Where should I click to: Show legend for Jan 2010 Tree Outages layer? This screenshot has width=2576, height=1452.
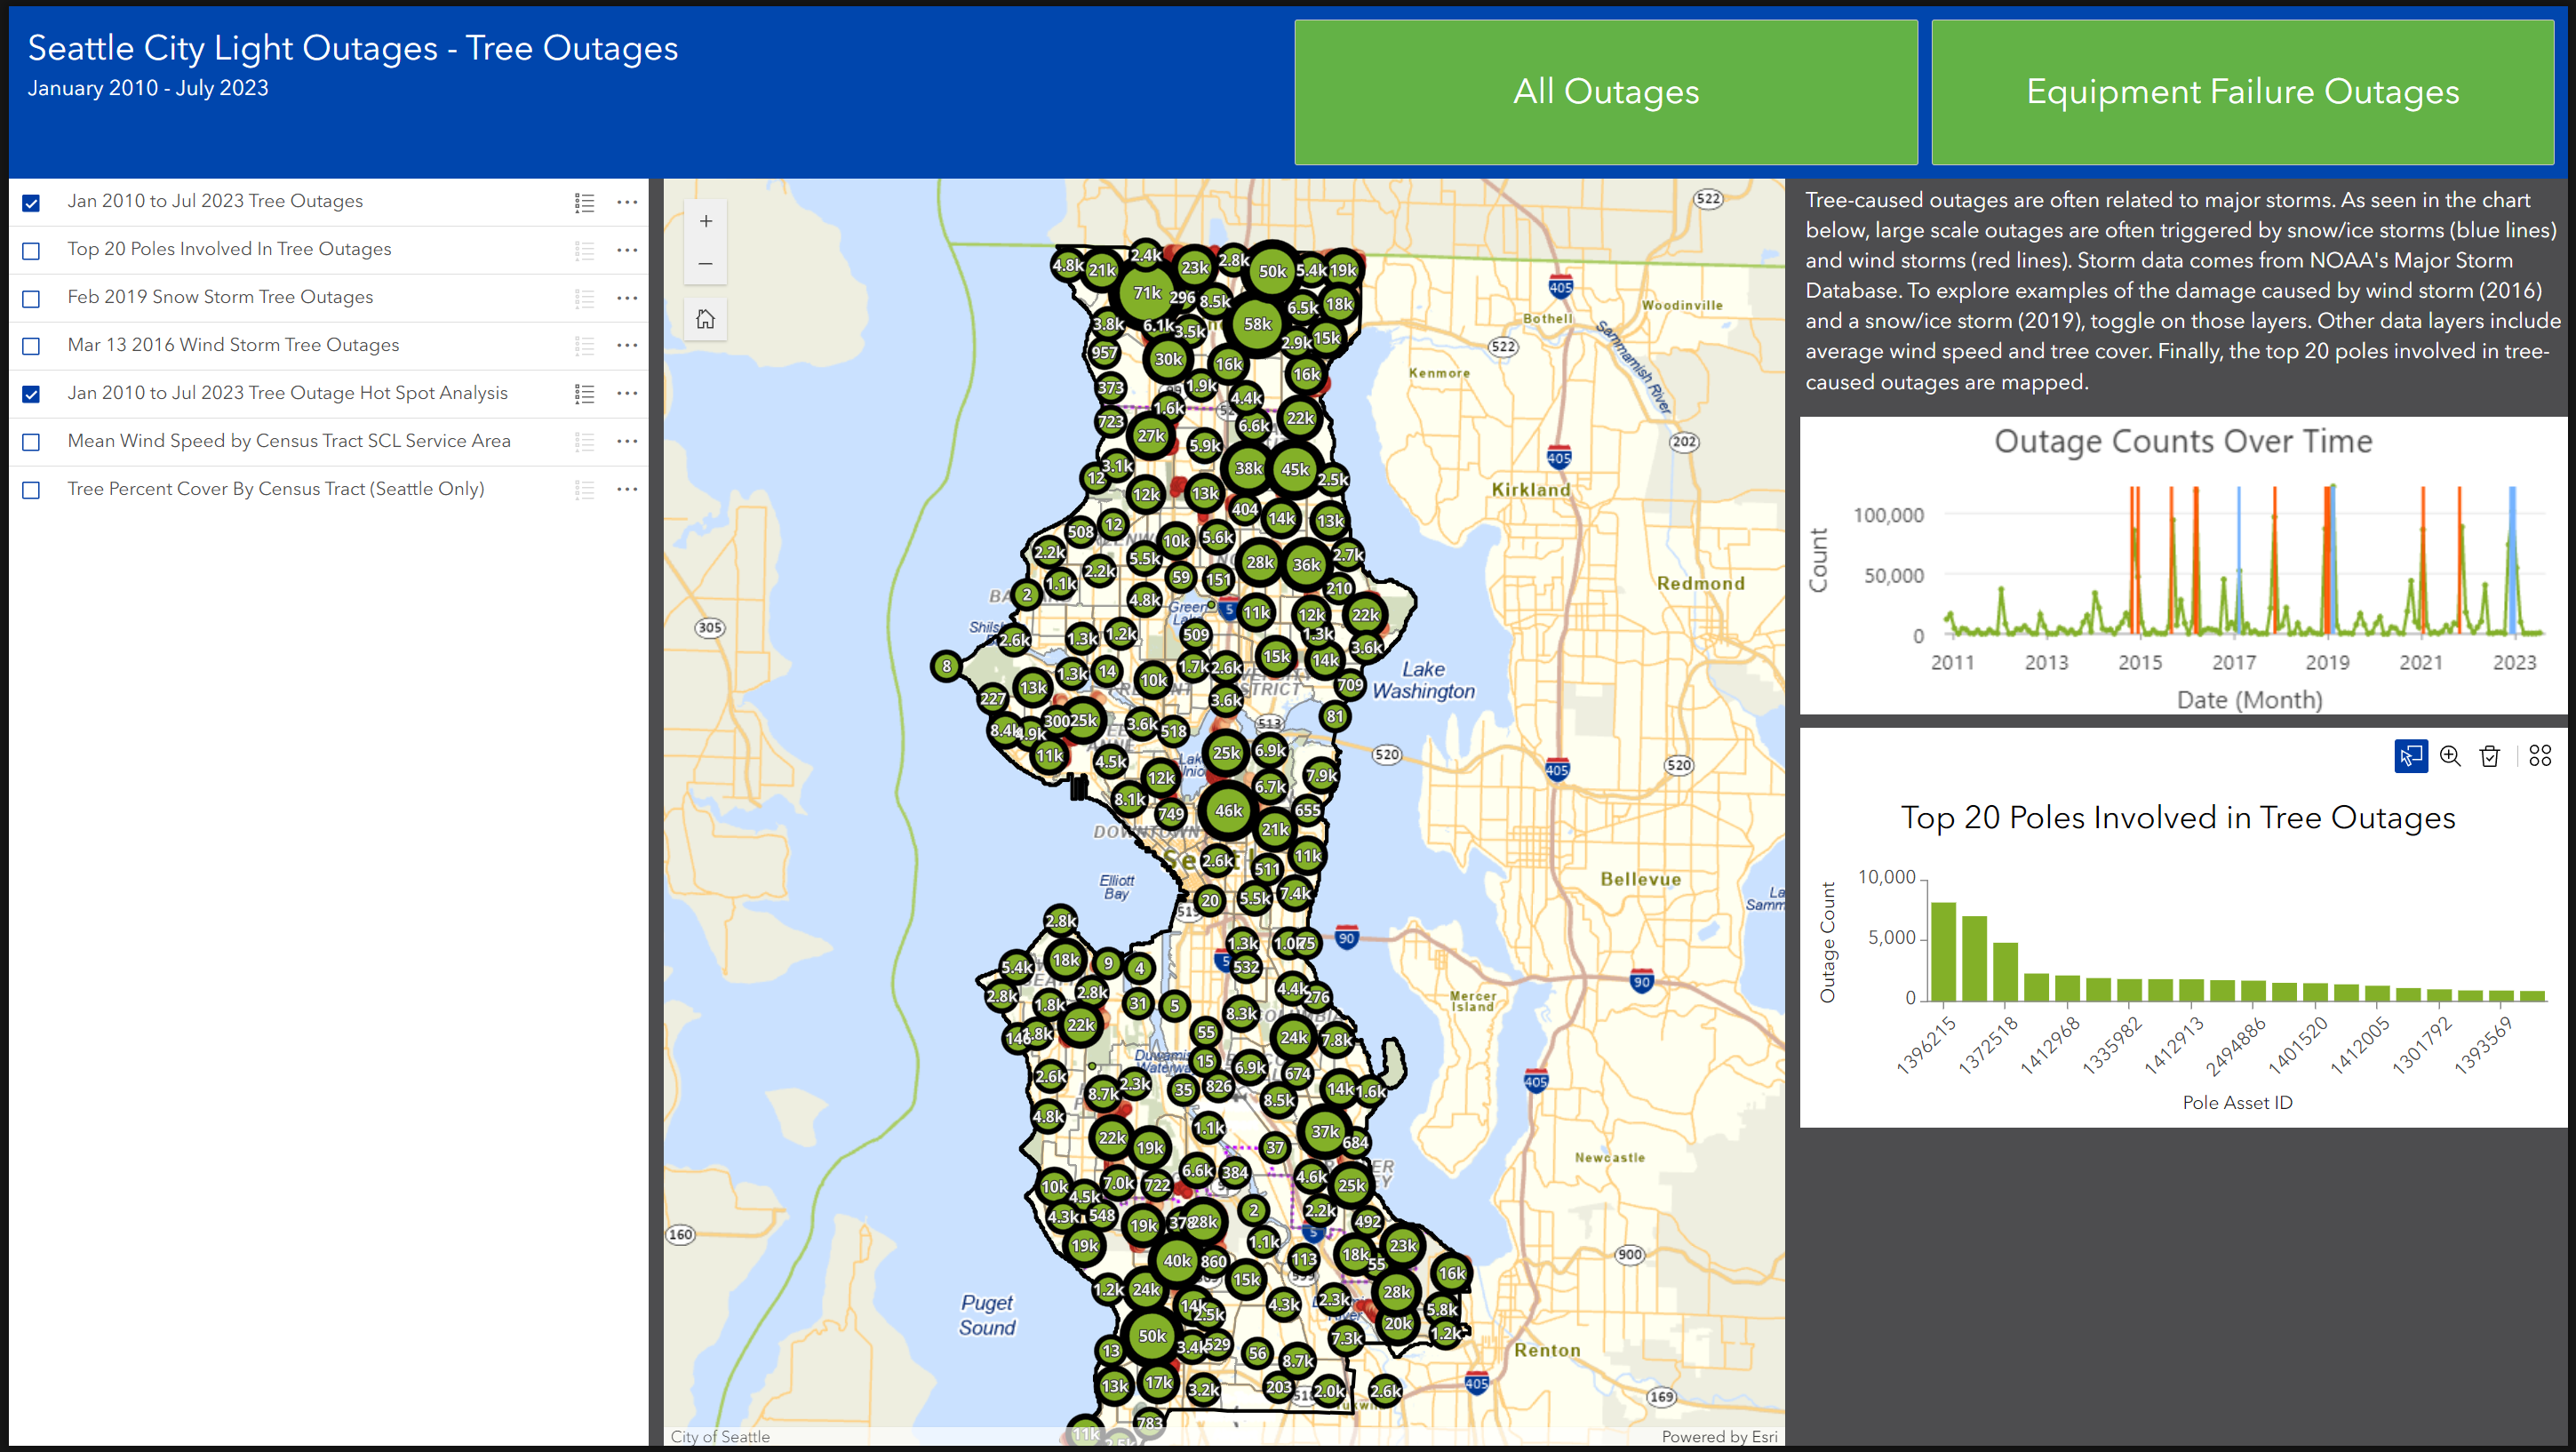point(585,203)
